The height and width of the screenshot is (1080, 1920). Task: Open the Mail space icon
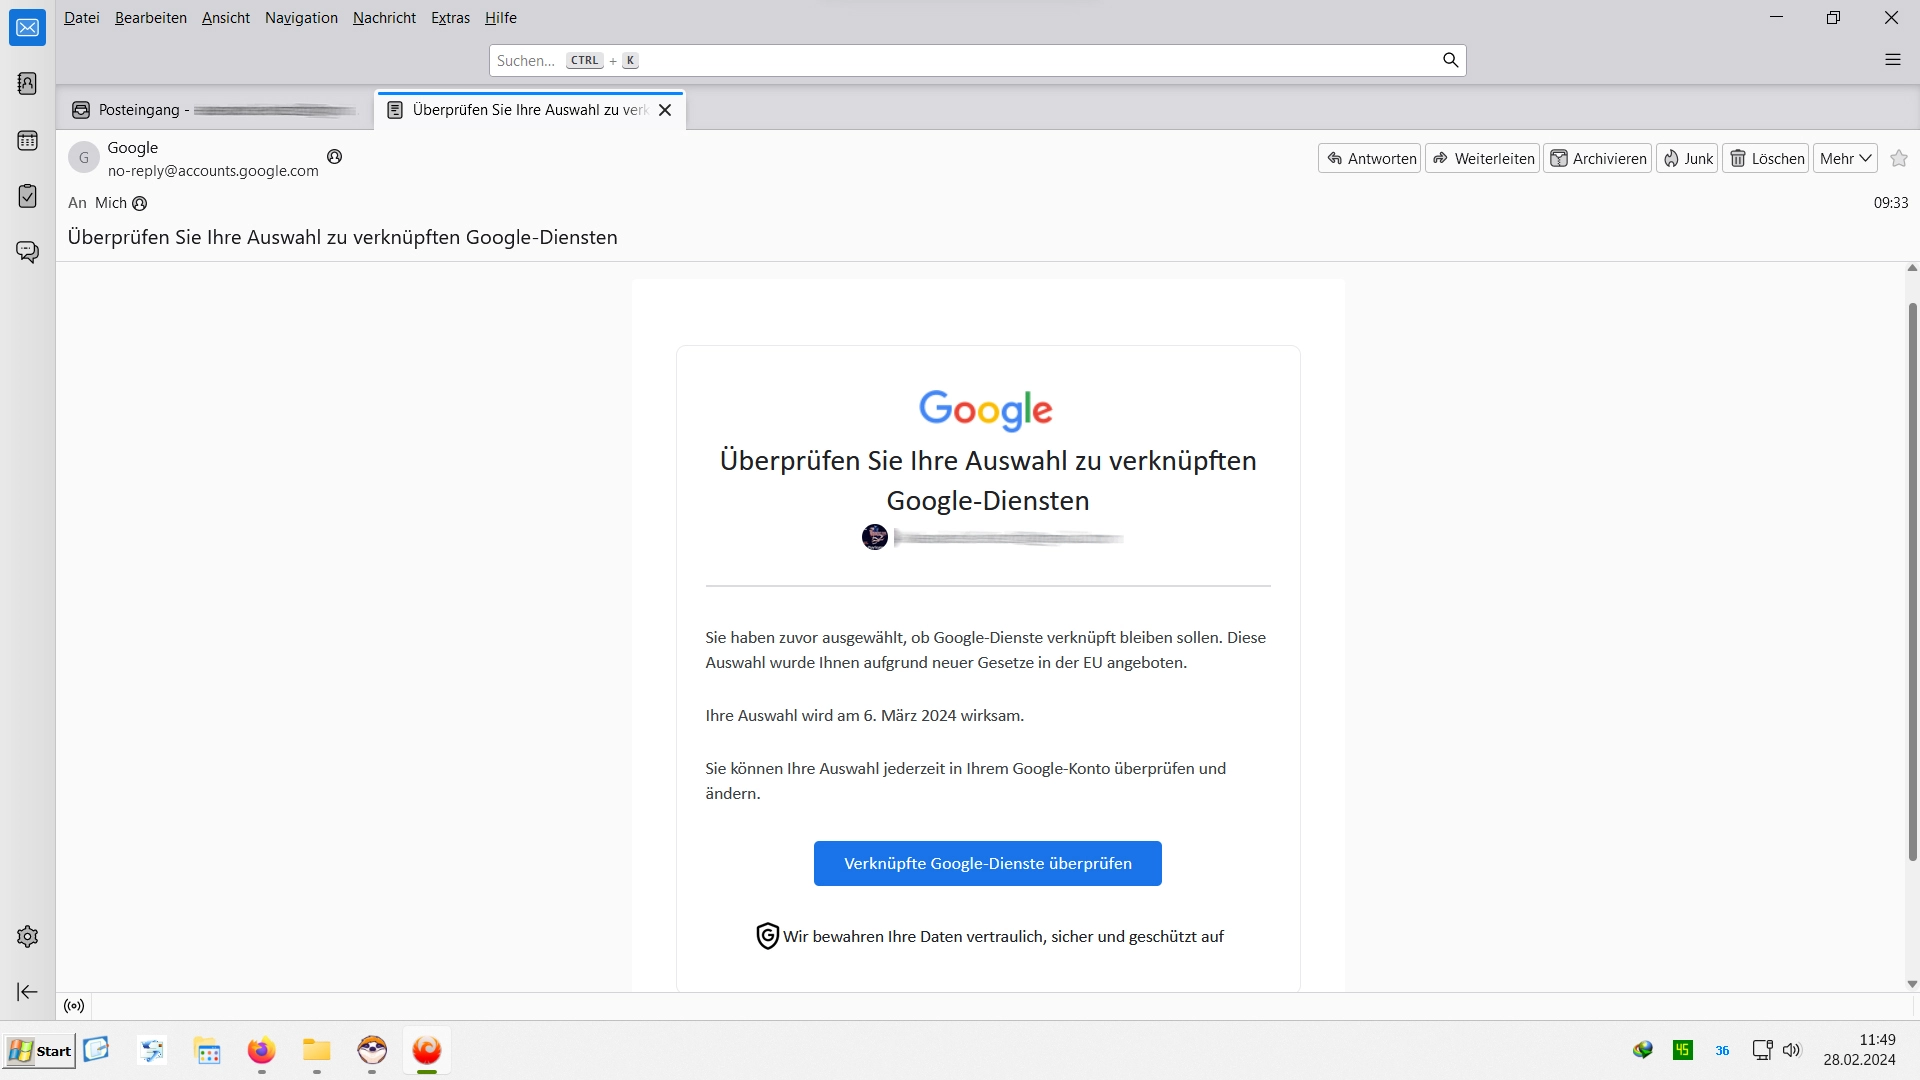(x=27, y=28)
